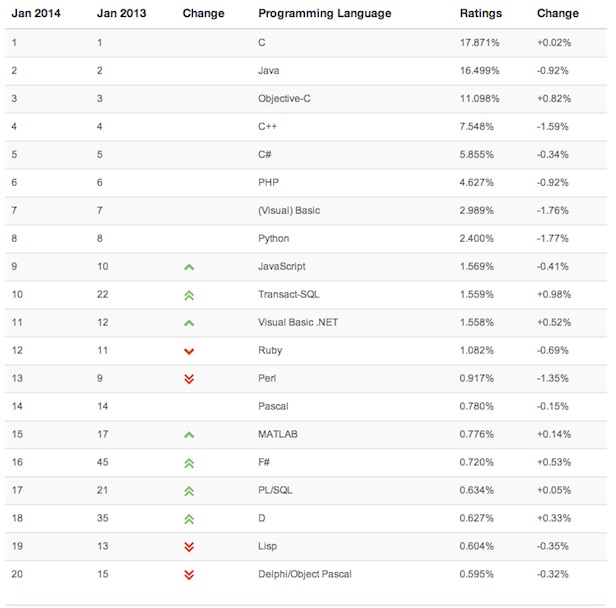This screenshot has height=608, width=616.
Task: Click the Ratings column header
Action: click(480, 14)
